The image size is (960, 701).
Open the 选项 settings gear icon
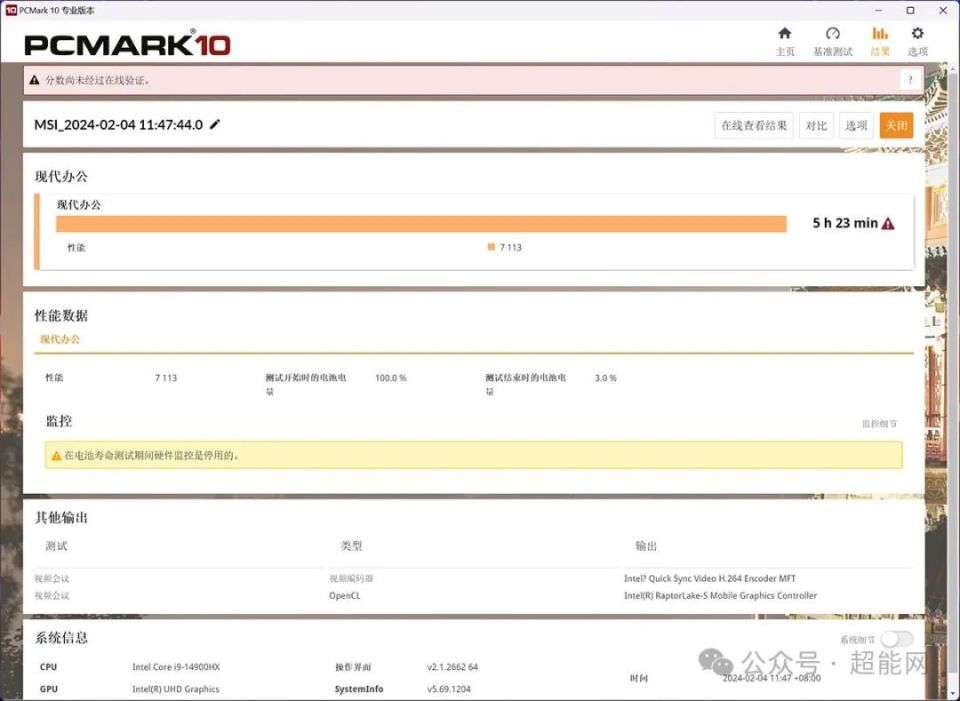(917, 34)
